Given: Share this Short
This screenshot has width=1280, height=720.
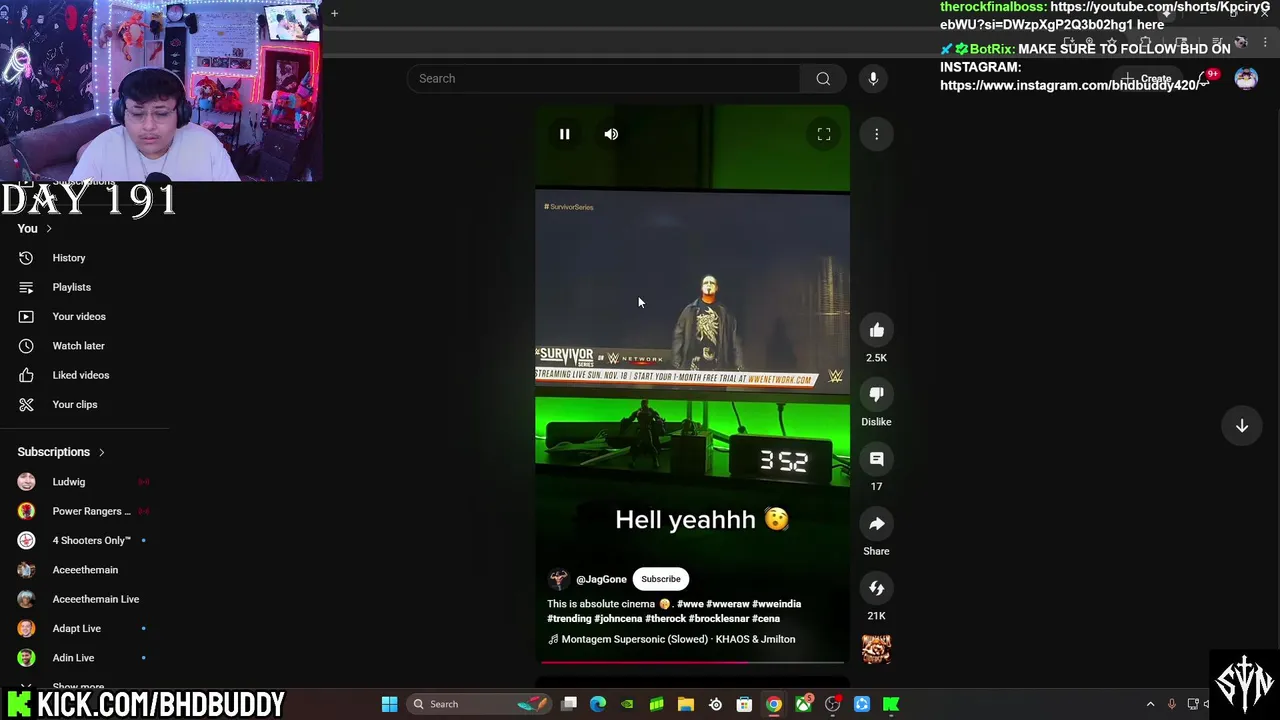Looking at the screenshot, I should point(877,523).
